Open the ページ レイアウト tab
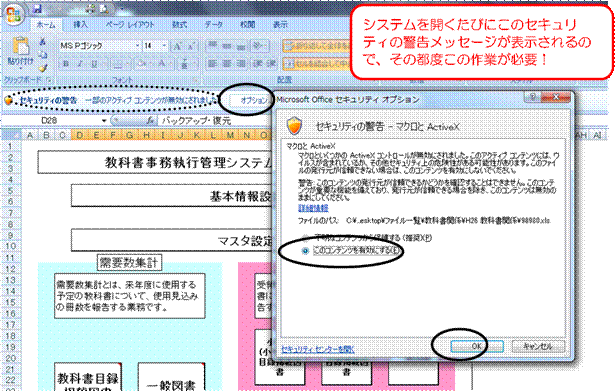This screenshot has height=391, width=615. (x=130, y=25)
